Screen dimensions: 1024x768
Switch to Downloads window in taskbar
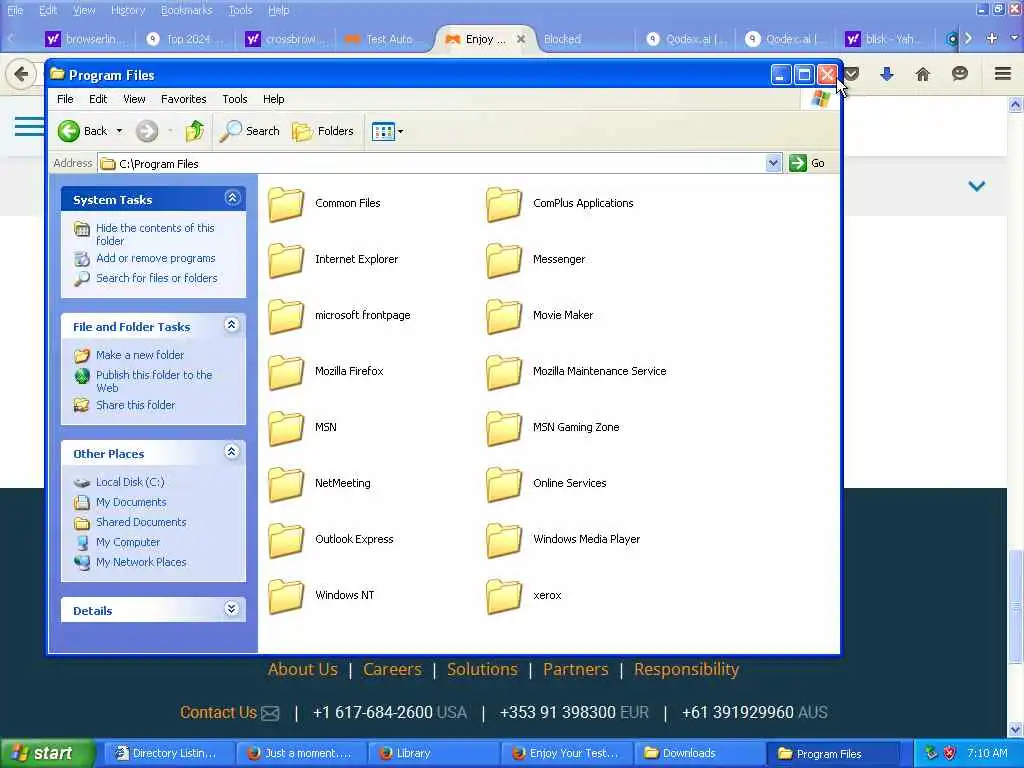[x=699, y=754]
